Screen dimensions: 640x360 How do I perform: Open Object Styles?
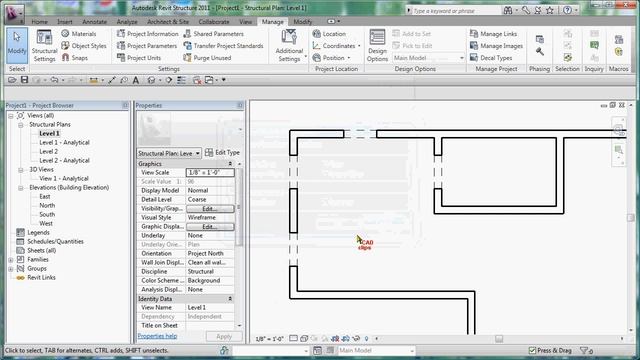pyautogui.click(x=84, y=46)
